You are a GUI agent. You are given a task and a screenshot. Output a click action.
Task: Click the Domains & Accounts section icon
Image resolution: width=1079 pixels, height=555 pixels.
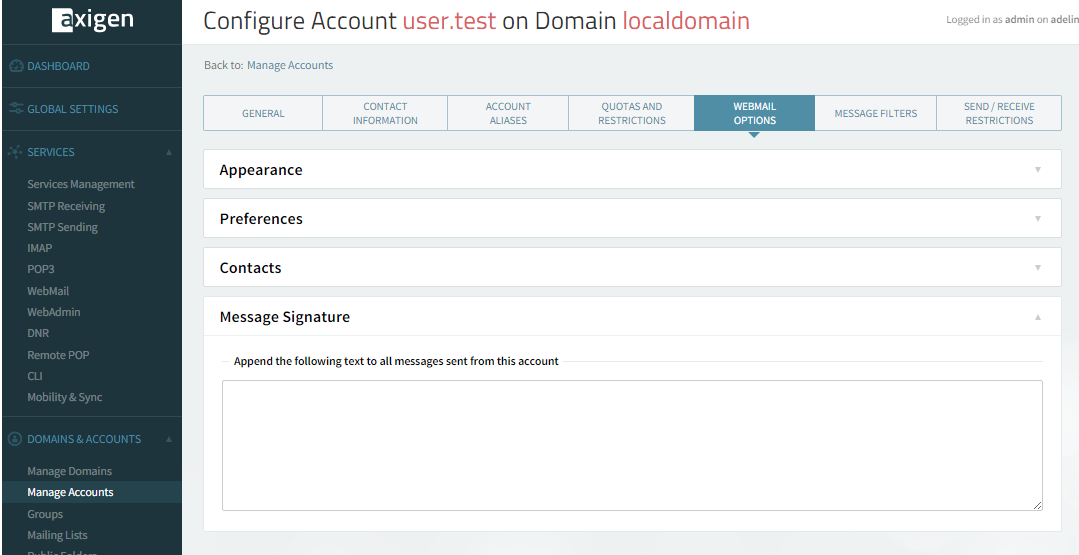pyautogui.click(x=15, y=439)
